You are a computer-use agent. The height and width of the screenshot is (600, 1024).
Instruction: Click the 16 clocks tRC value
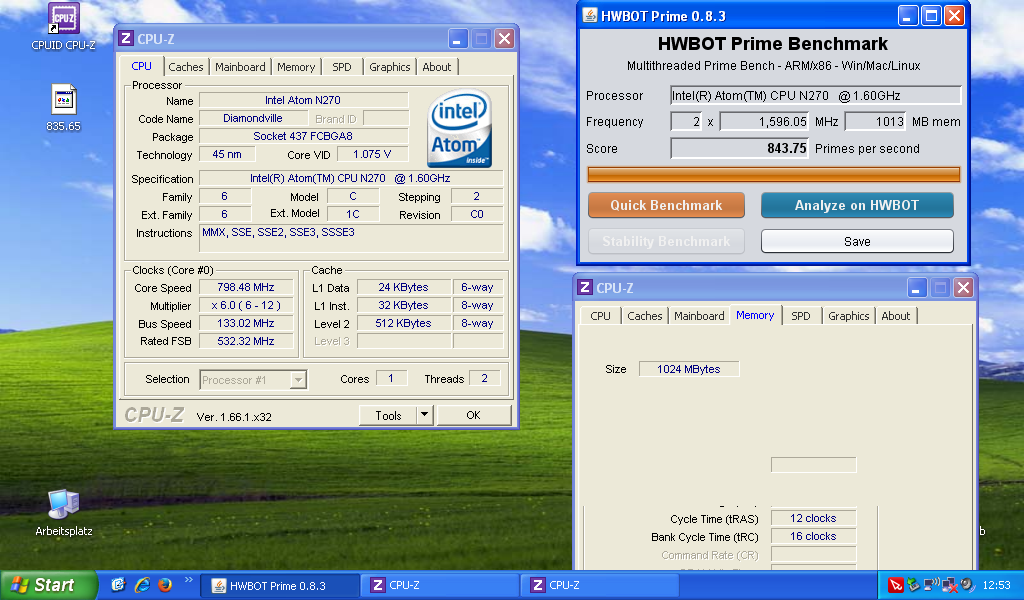pos(813,536)
